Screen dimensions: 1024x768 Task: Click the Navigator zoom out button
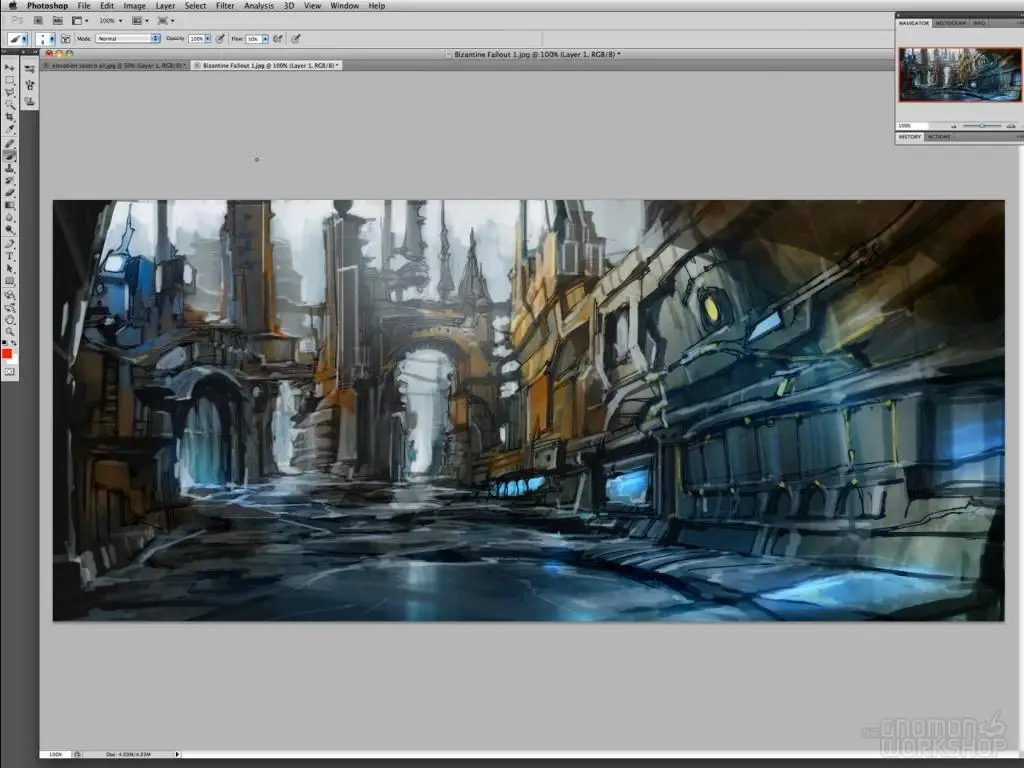954,125
